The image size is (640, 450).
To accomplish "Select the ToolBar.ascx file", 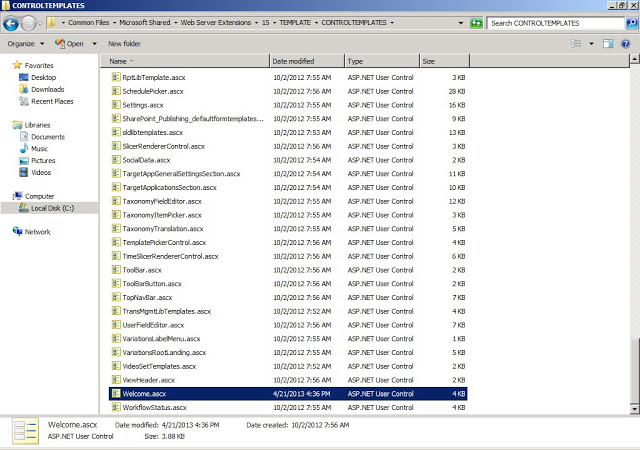I will point(141,270).
